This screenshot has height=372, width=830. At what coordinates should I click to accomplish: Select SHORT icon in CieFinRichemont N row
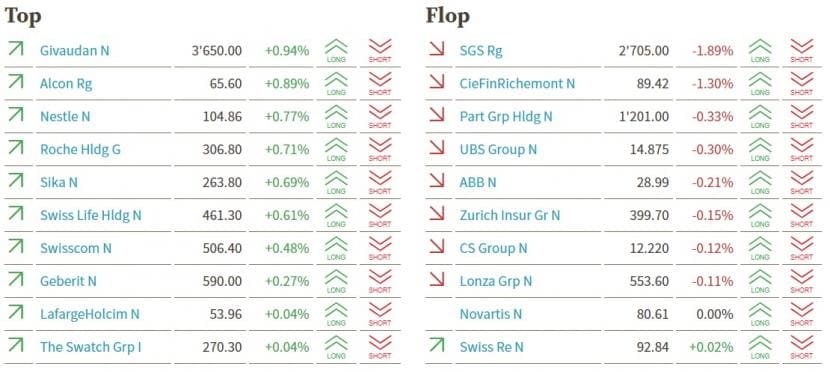pos(801,84)
